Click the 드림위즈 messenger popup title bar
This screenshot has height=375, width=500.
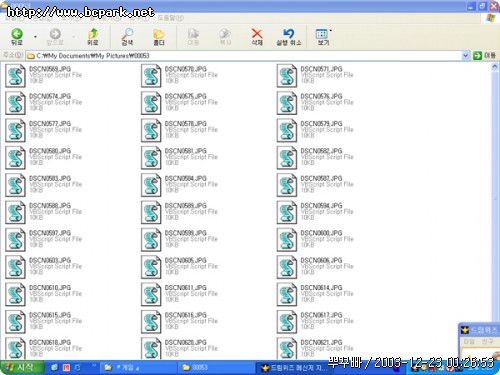coord(479,330)
